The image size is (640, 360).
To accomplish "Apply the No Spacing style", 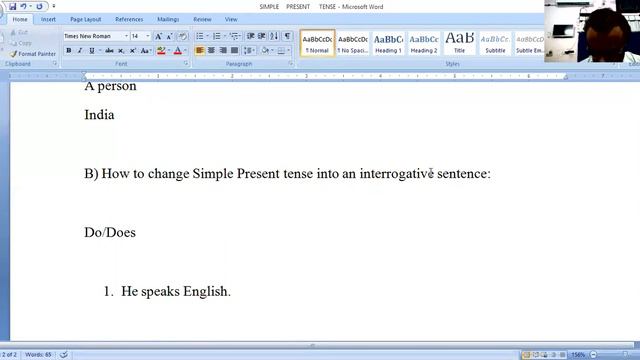I will coord(353,43).
